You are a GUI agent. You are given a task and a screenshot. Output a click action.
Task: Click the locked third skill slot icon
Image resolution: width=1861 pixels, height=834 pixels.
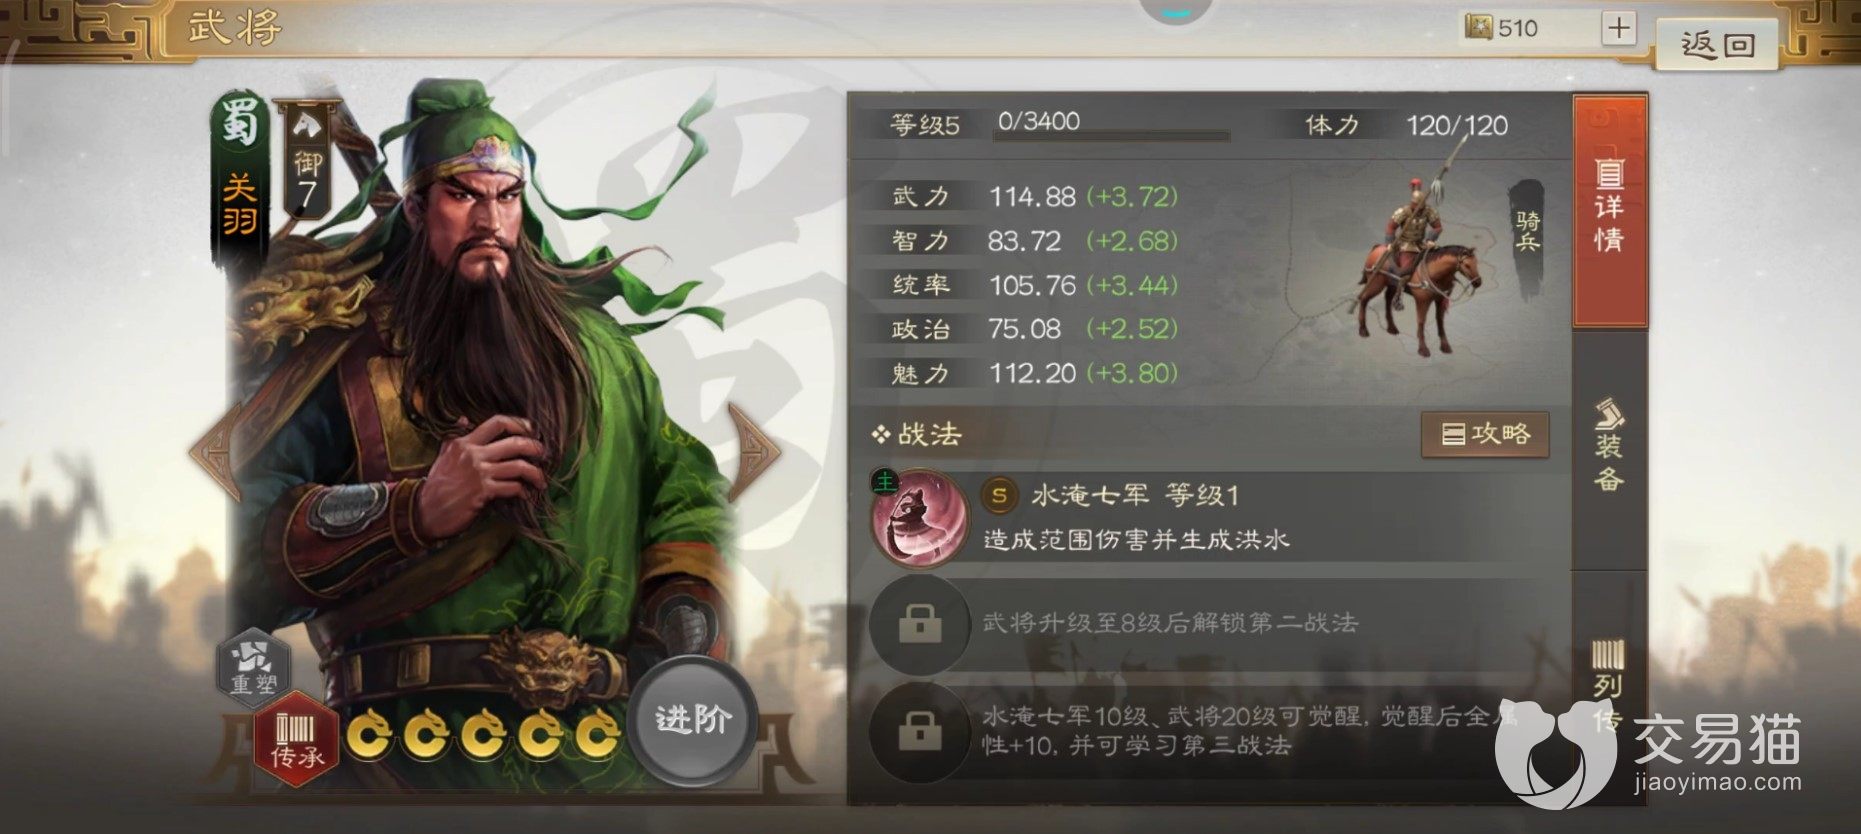920,732
